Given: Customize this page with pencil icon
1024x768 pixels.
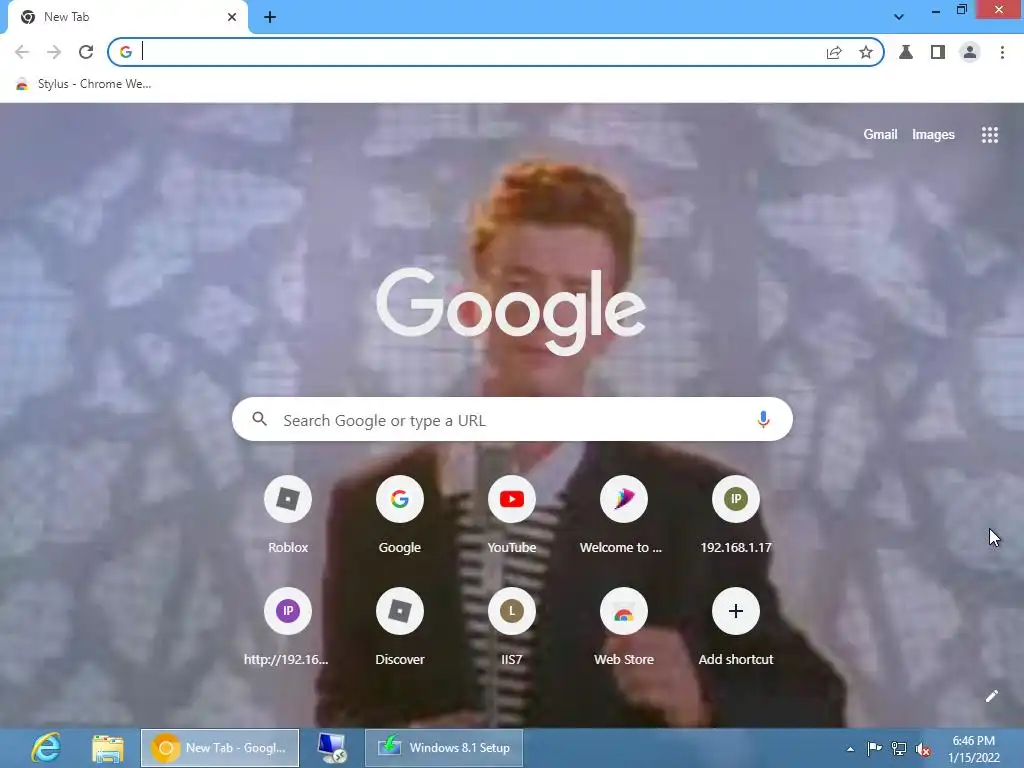Looking at the screenshot, I should [x=991, y=696].
